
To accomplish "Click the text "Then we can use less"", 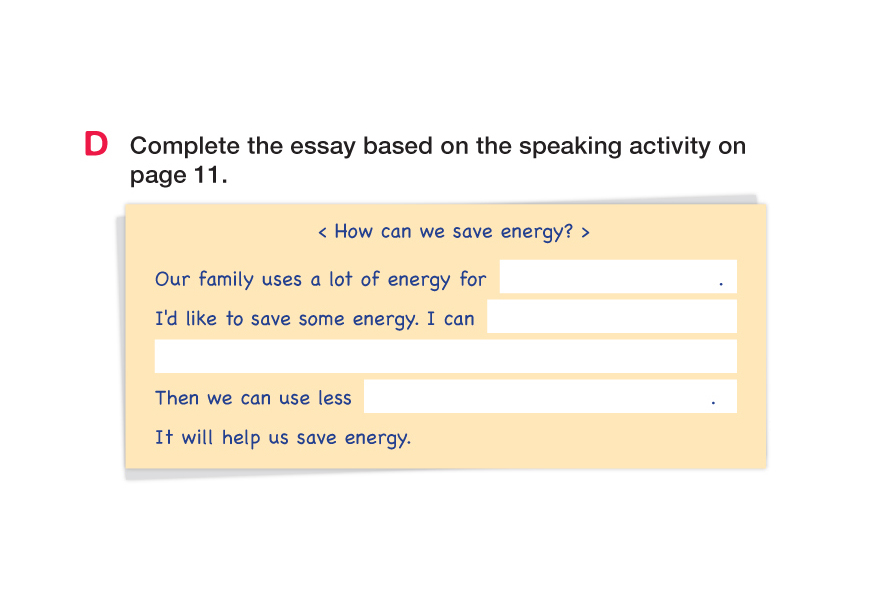I will [253, 398].
